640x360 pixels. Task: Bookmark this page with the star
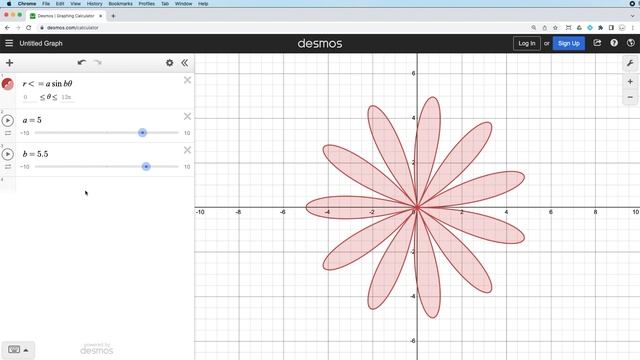click(x=555, y=28)
